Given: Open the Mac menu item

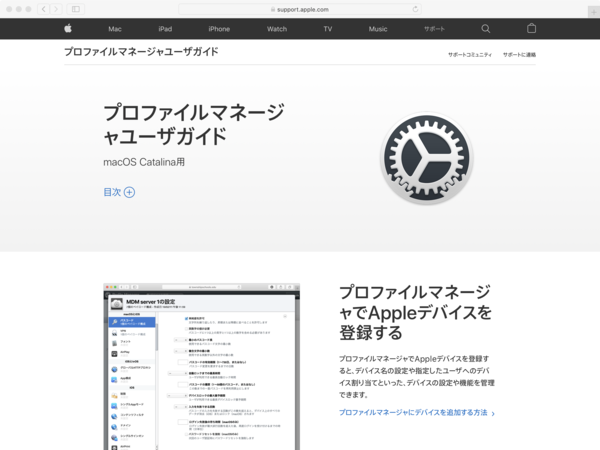Looking at the screenshot, I should point(115,29).
